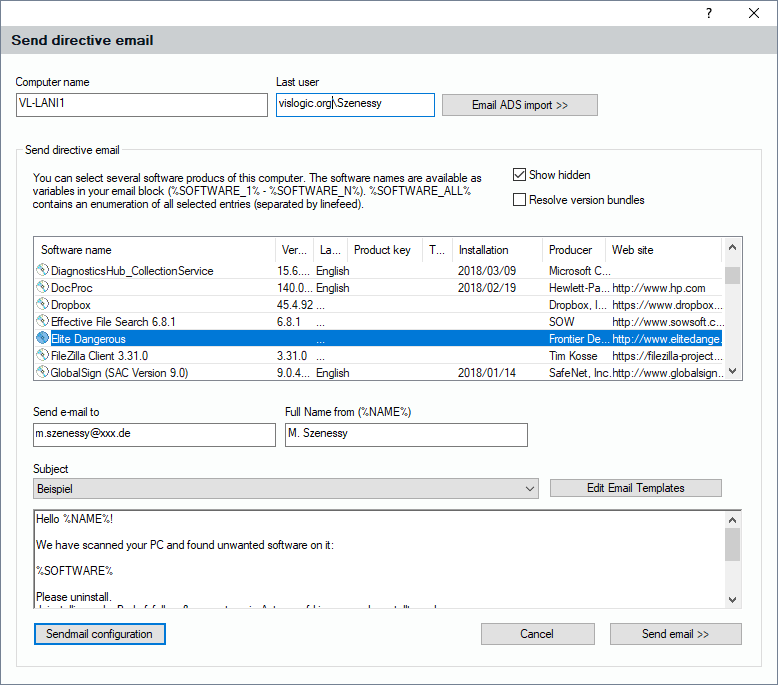Click the DocProc row icon
778x685 pixels.
tap(42, 288)
